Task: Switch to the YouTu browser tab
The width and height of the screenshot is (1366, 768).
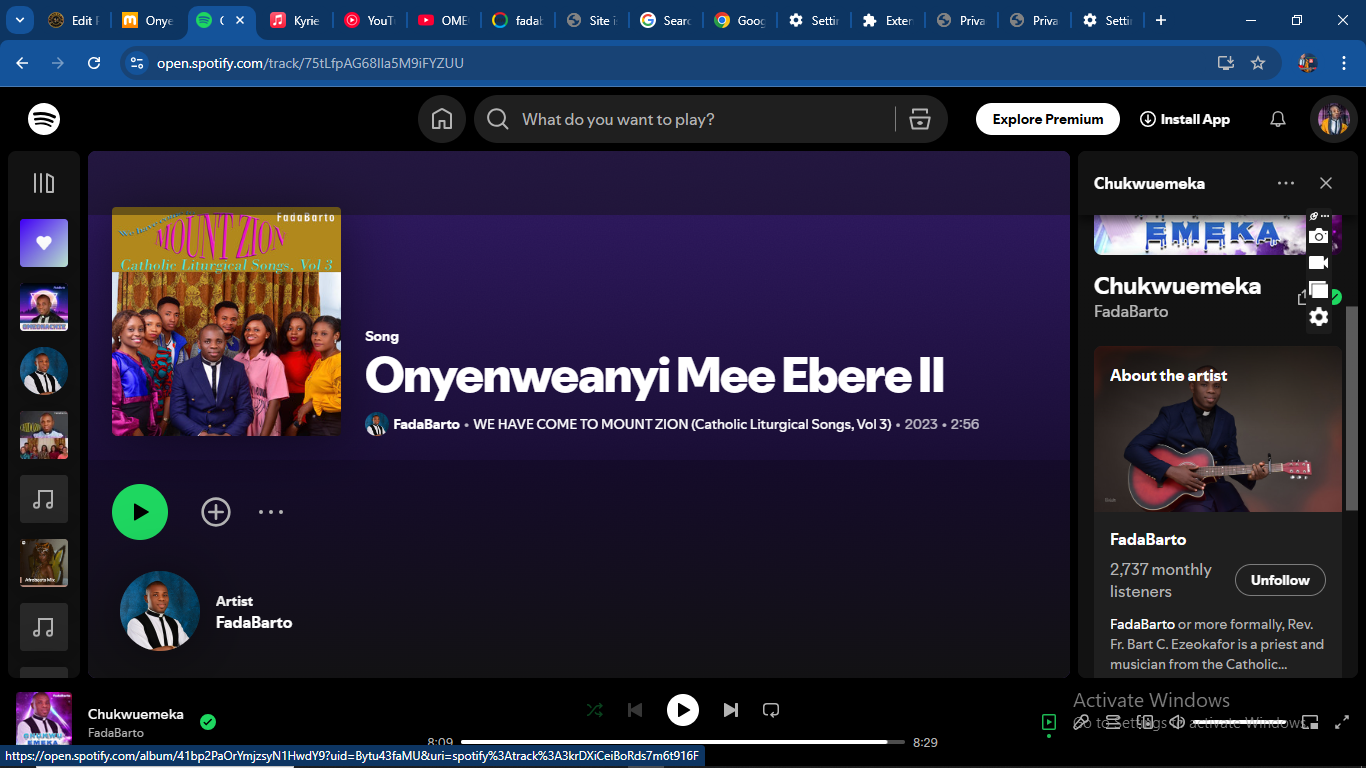Action: pos(370,20)
